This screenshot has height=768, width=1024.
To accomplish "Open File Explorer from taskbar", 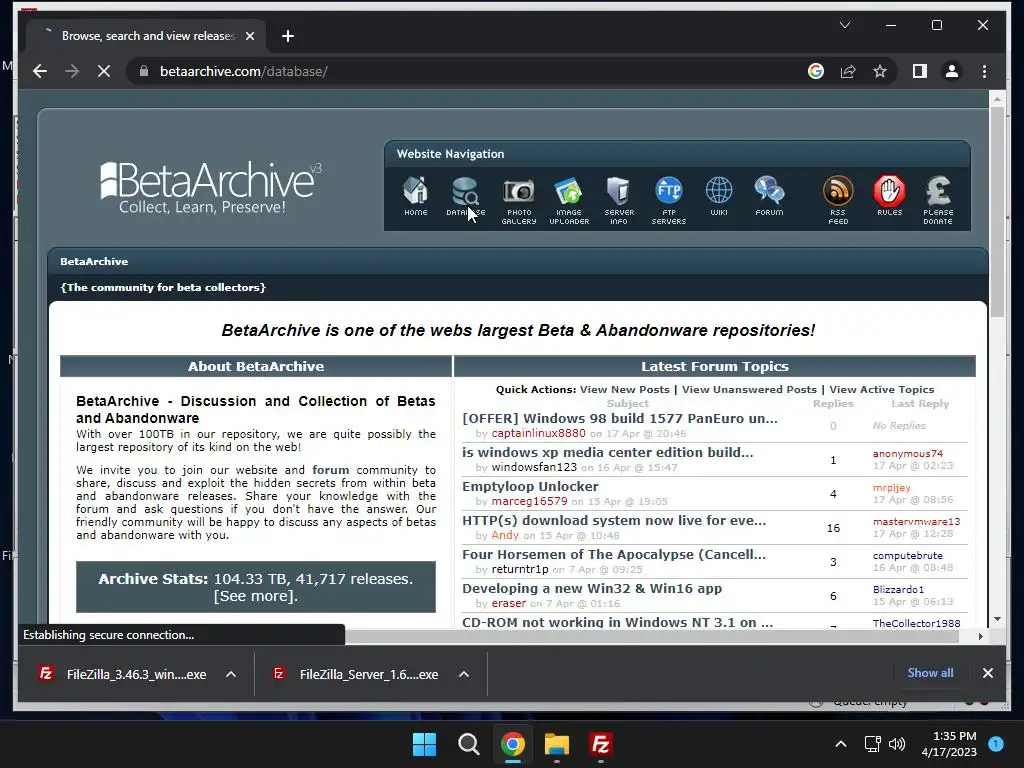I will [x=557, y=744].
